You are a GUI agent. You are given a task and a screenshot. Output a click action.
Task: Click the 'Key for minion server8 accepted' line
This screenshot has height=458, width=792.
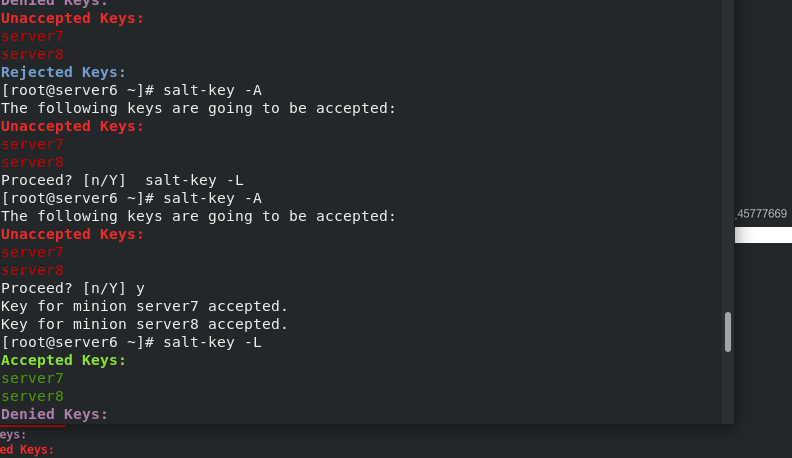[144, 324]
